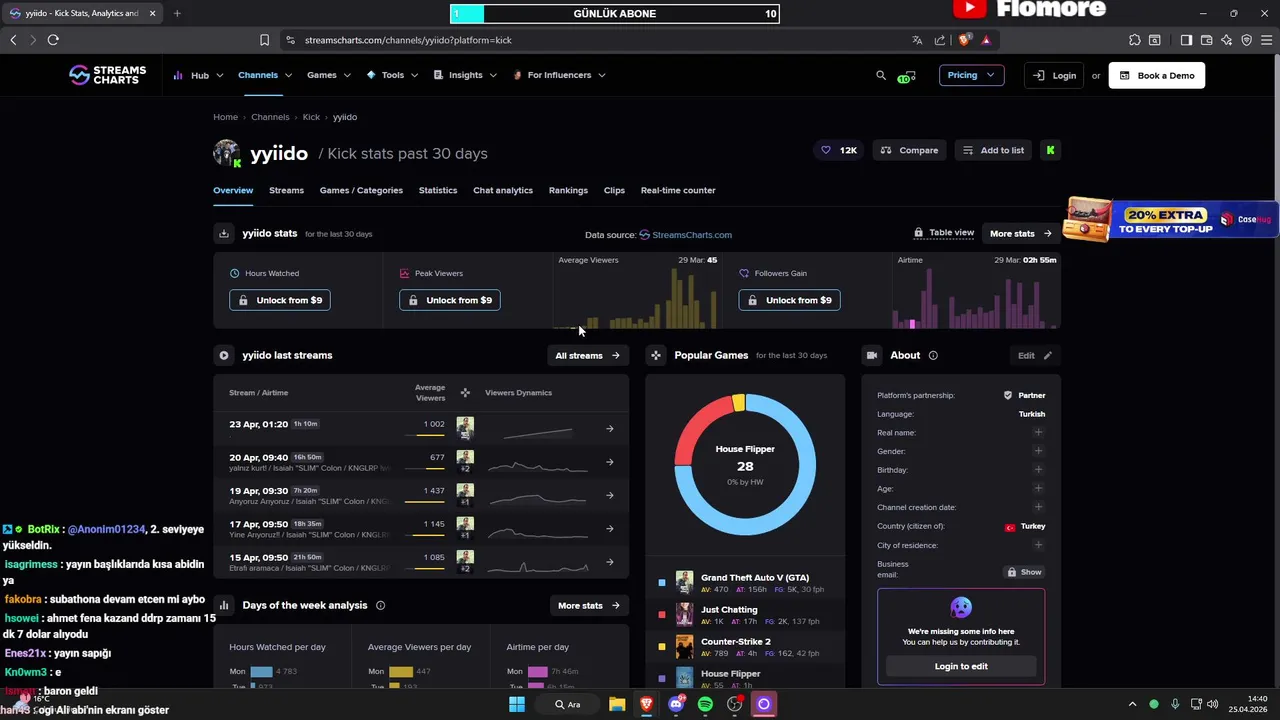Open the notifications icon with badge 10
The height and width of the screenshot is (720, 1280).
point(906,76)
